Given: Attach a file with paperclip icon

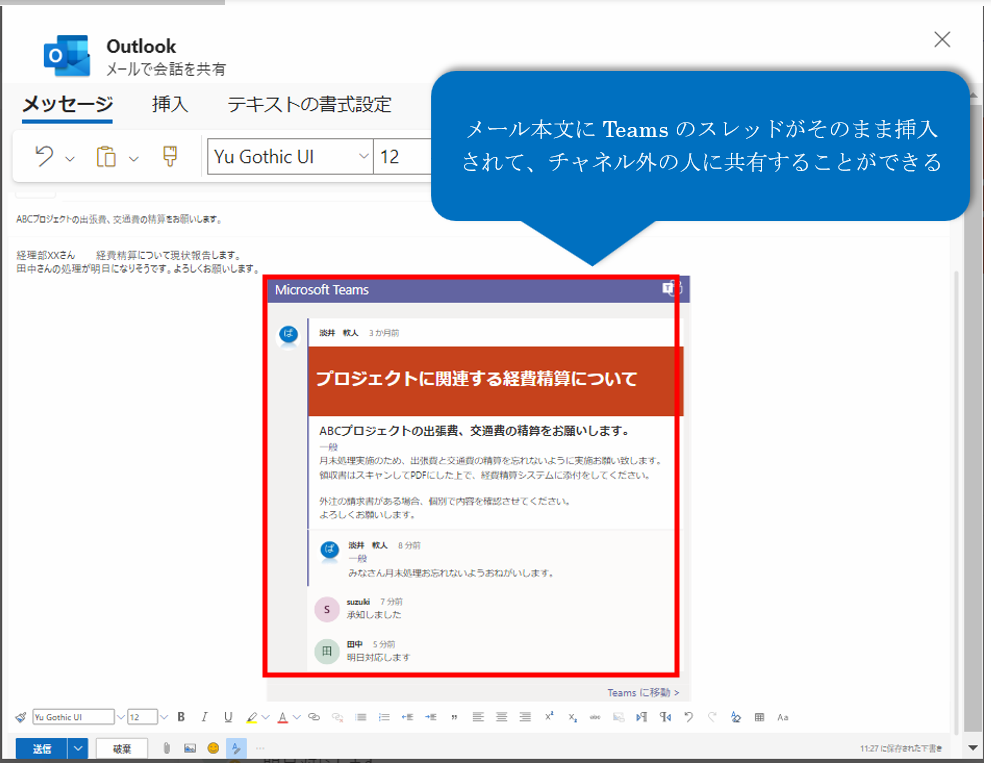Looking at the screenshot, I should coord(166,748).
